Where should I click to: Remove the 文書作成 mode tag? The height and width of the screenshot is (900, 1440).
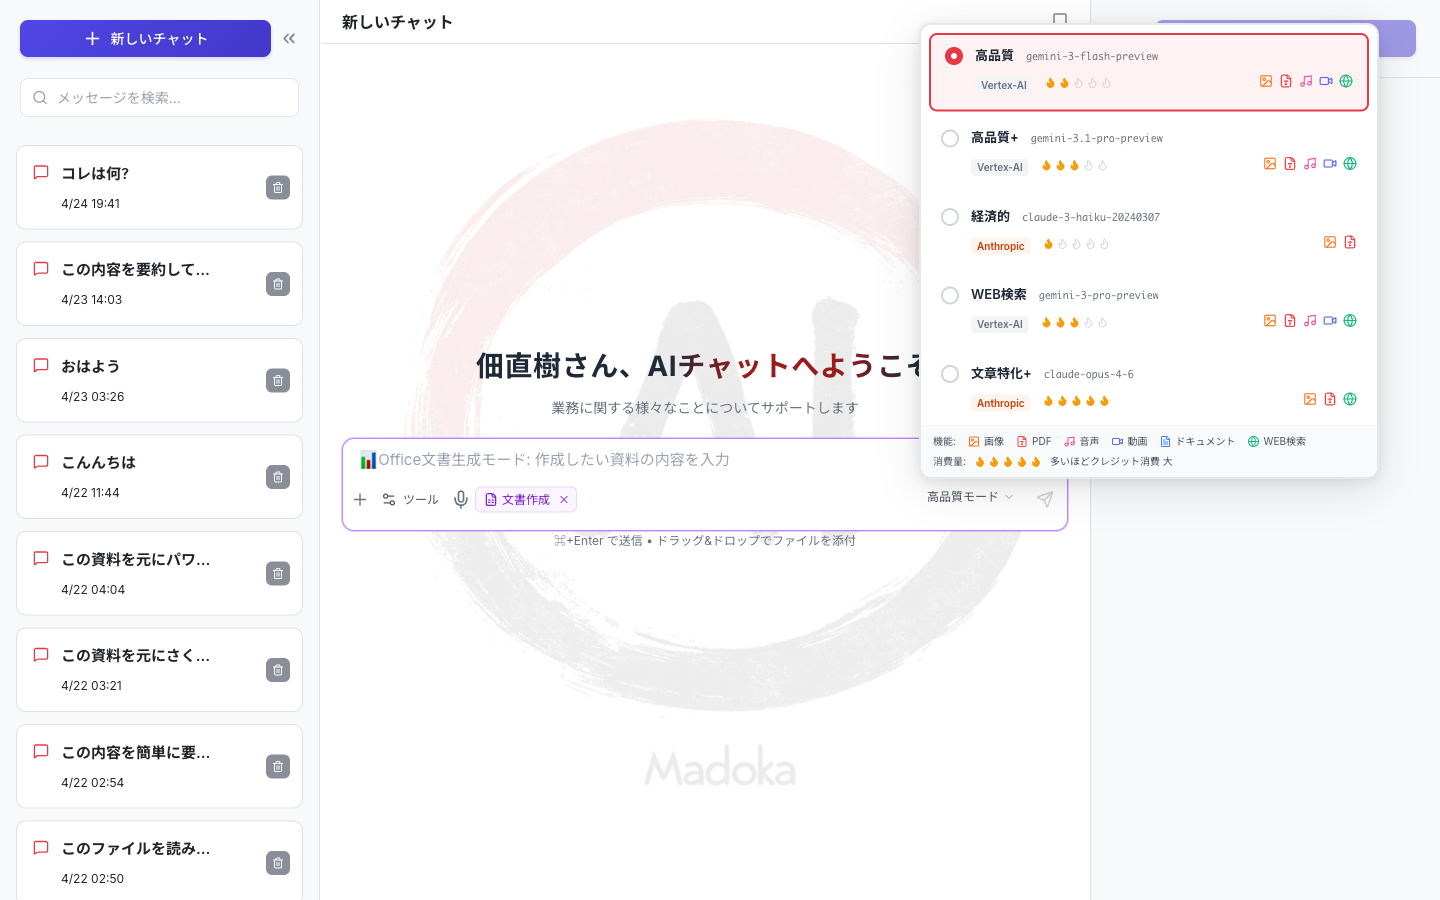coord(564,499)
